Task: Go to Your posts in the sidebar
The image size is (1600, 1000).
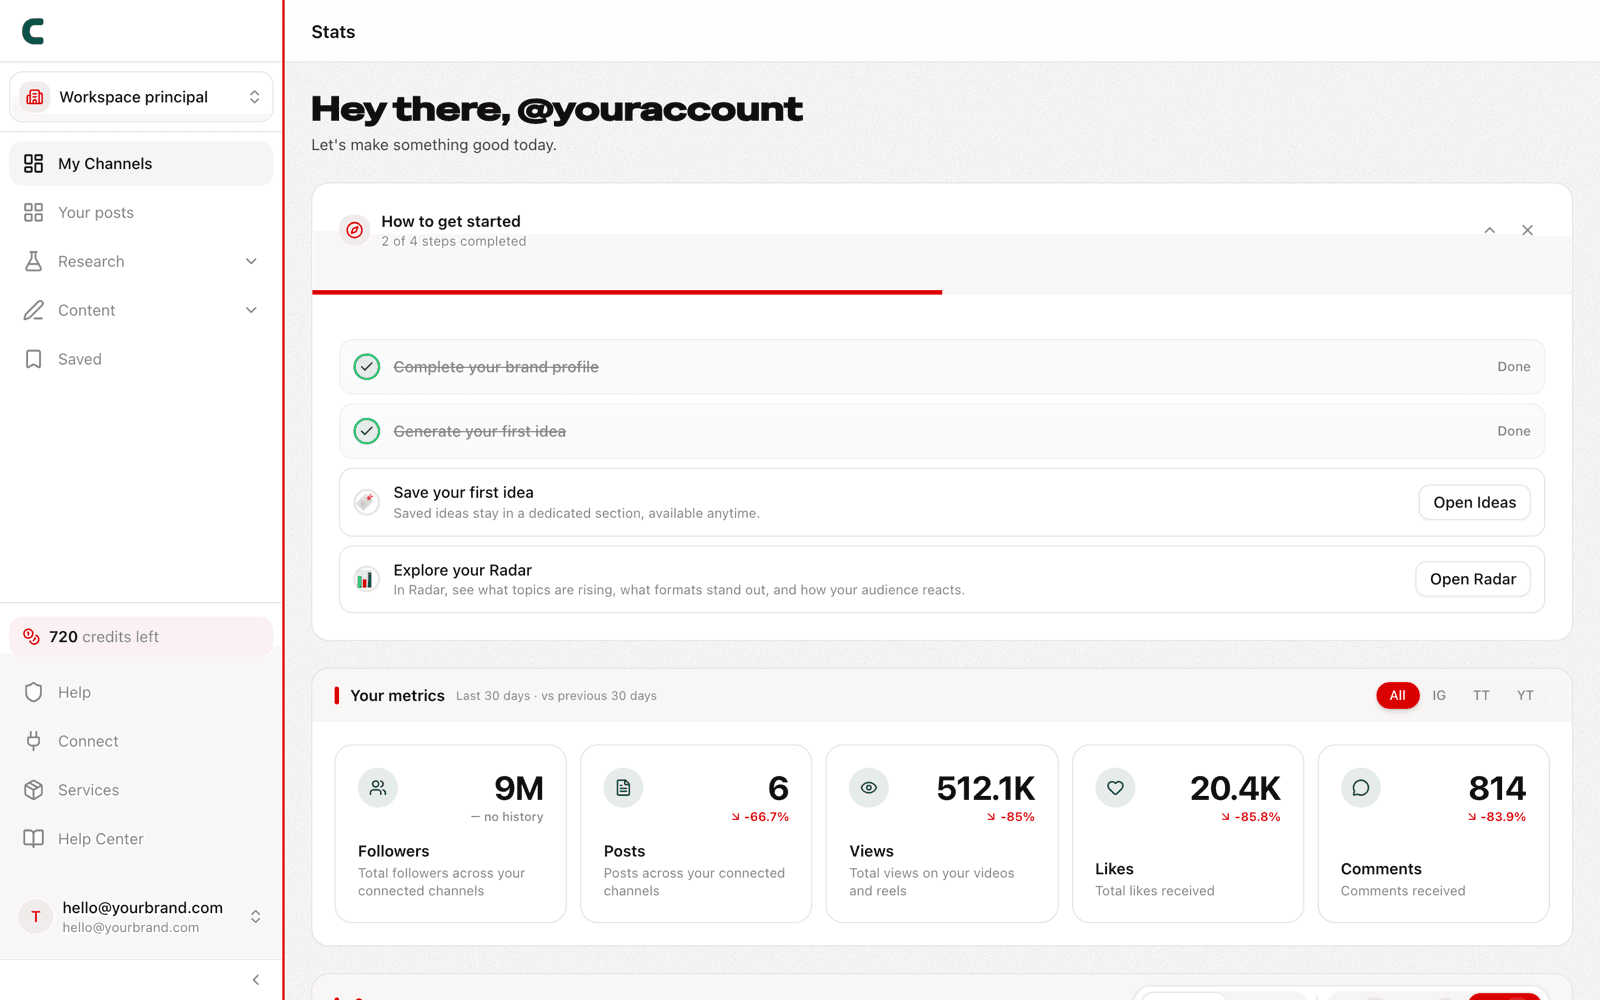Action: point(141,212)
